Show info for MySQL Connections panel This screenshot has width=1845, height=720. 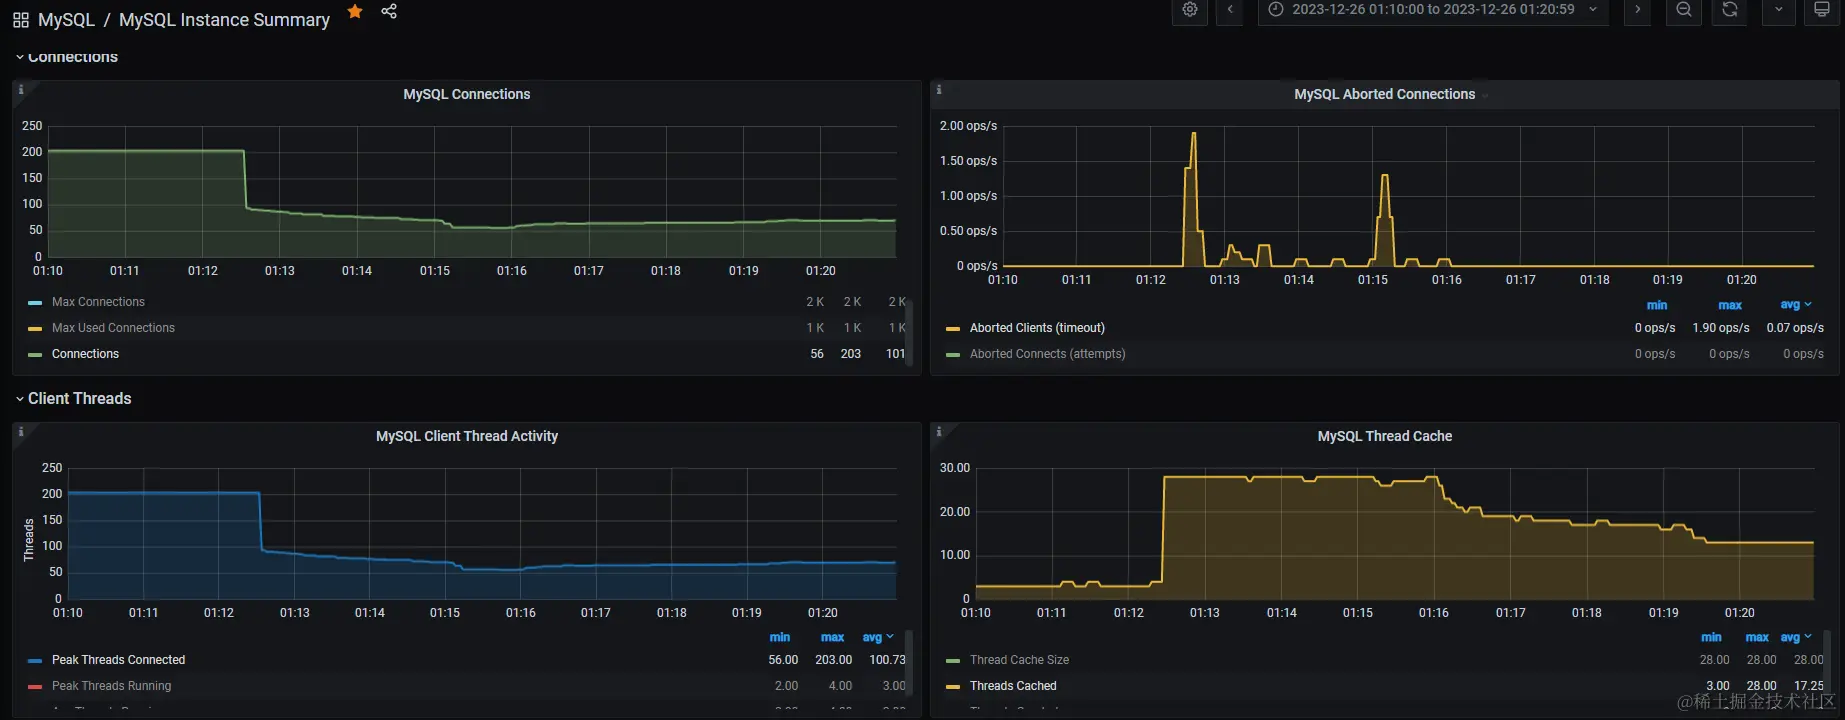pyautogui.click(x=21, y=90)
